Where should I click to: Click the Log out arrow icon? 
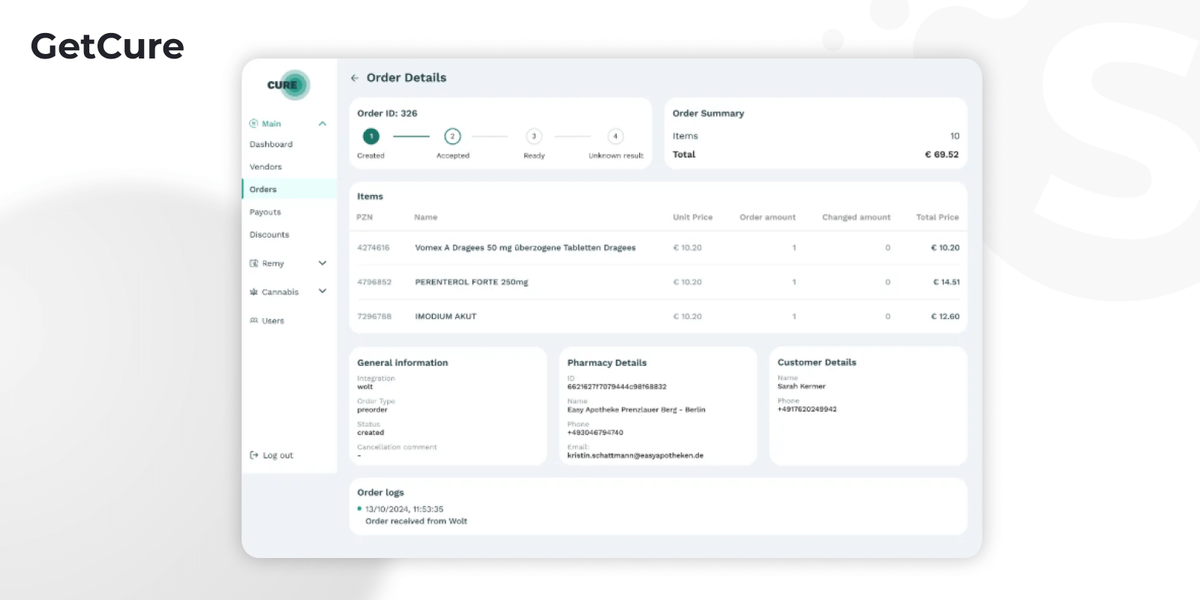254,455
